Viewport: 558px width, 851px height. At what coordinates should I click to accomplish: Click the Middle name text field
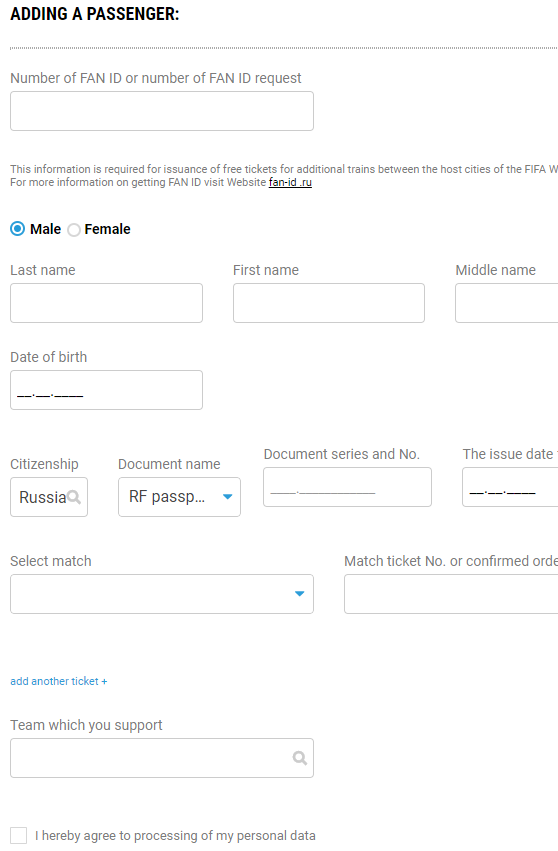click(x=506, y=303)
